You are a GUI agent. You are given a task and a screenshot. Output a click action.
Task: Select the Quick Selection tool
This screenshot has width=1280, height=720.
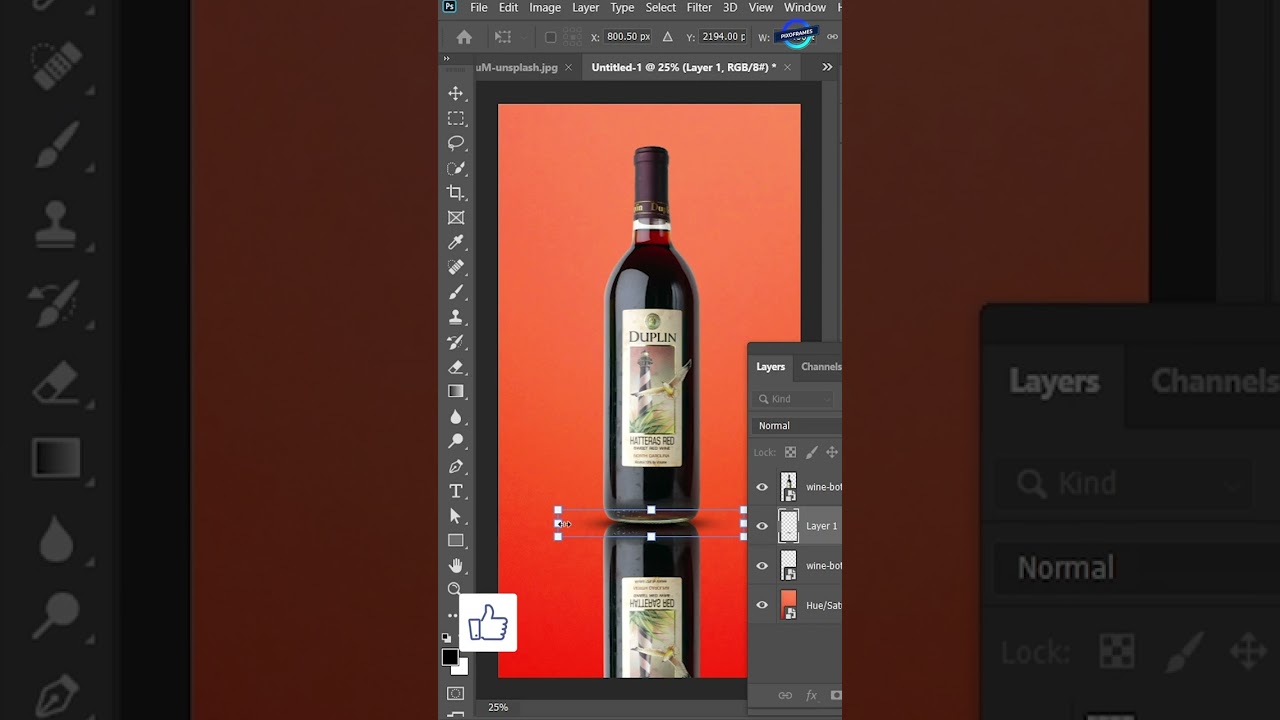pos(456,168)
